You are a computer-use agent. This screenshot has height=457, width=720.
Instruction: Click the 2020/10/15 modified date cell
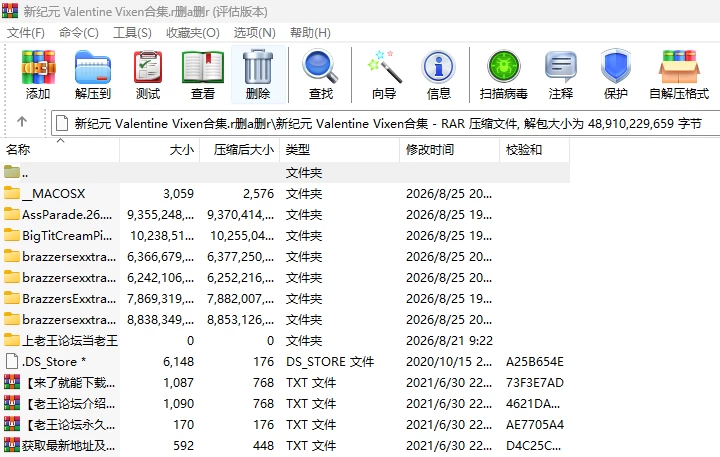449,362
